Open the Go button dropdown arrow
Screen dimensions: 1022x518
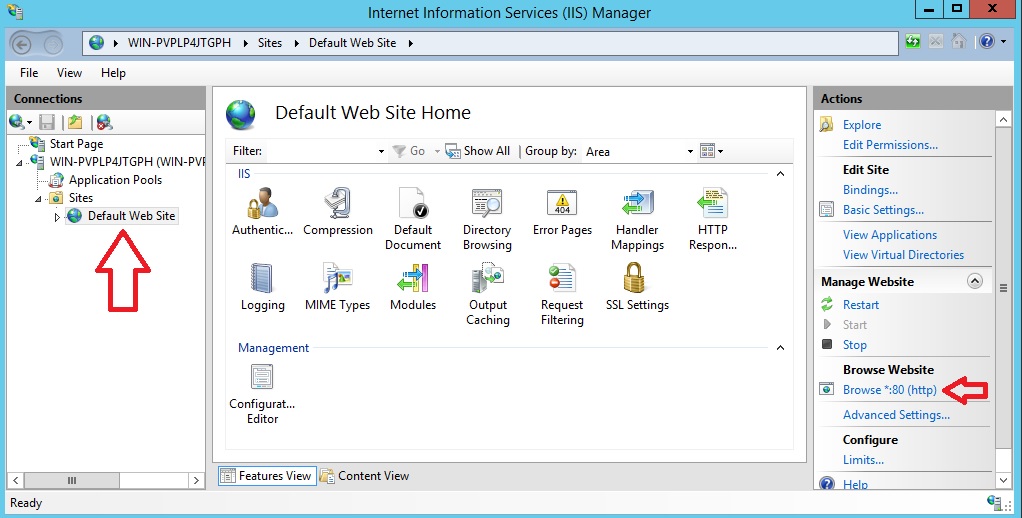point(437,151)
